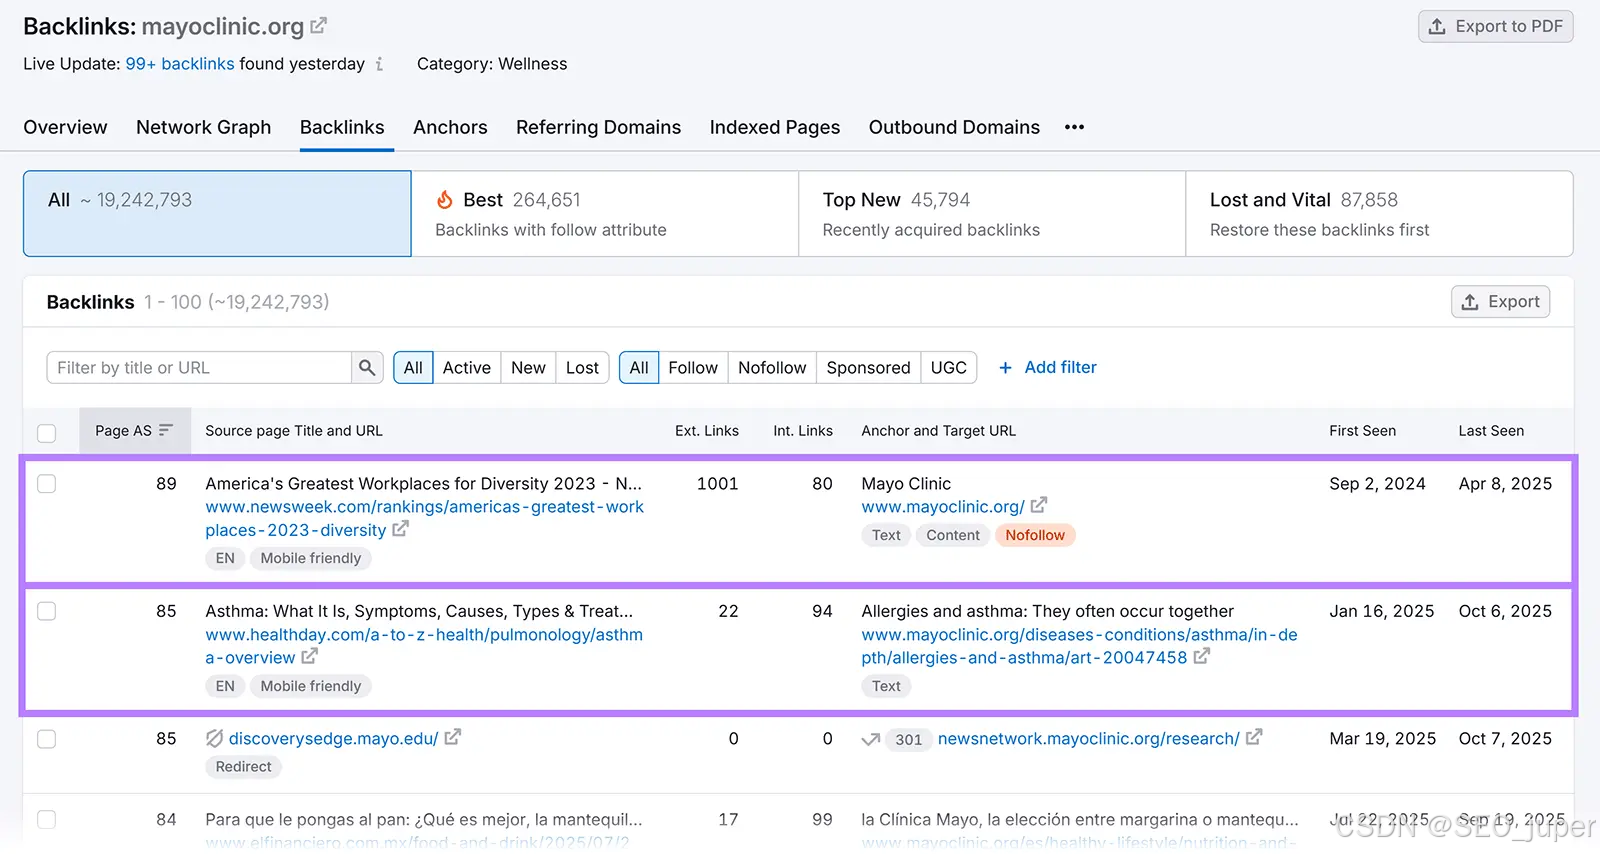This screenshot has height=854, width=1600.
Task: Click the Redirect tag under discoverysedge
Action: point(243,767)
